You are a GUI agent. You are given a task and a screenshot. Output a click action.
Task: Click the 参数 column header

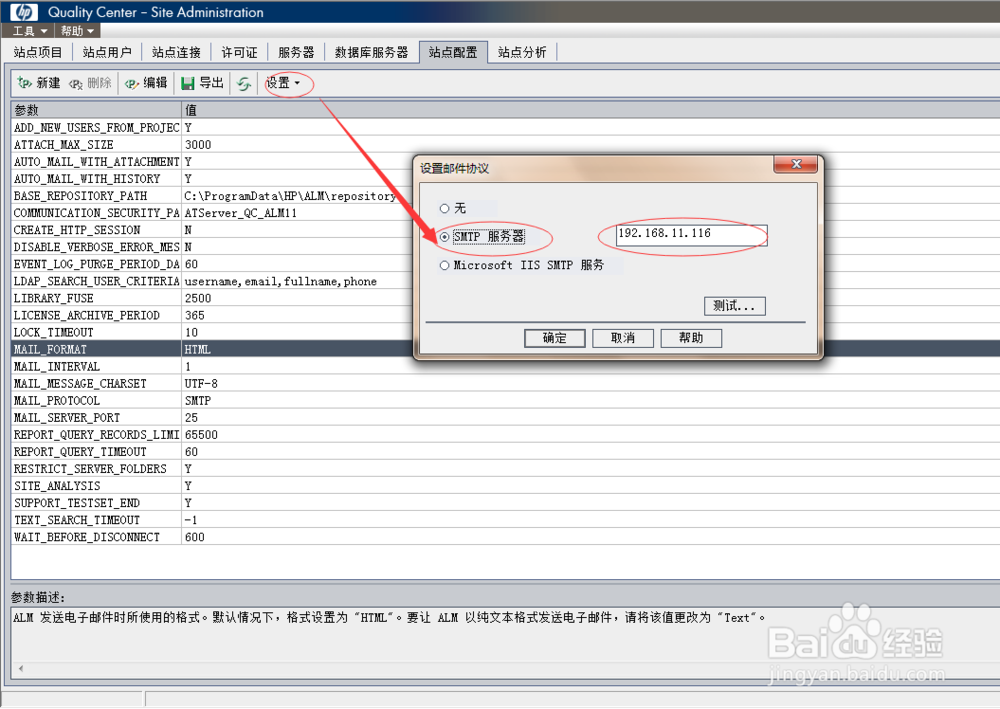tap(96, 110)
